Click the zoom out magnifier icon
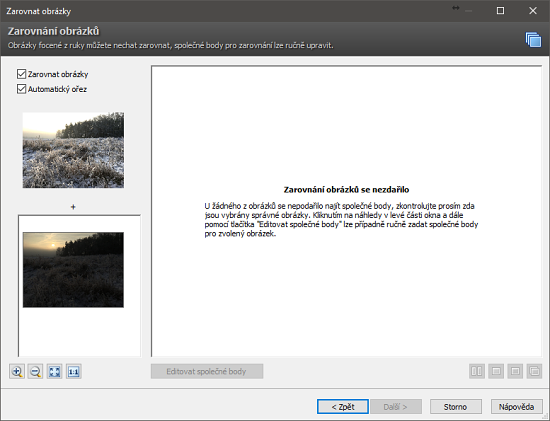This screenshot has width=550, height=421. coord(36,371)
